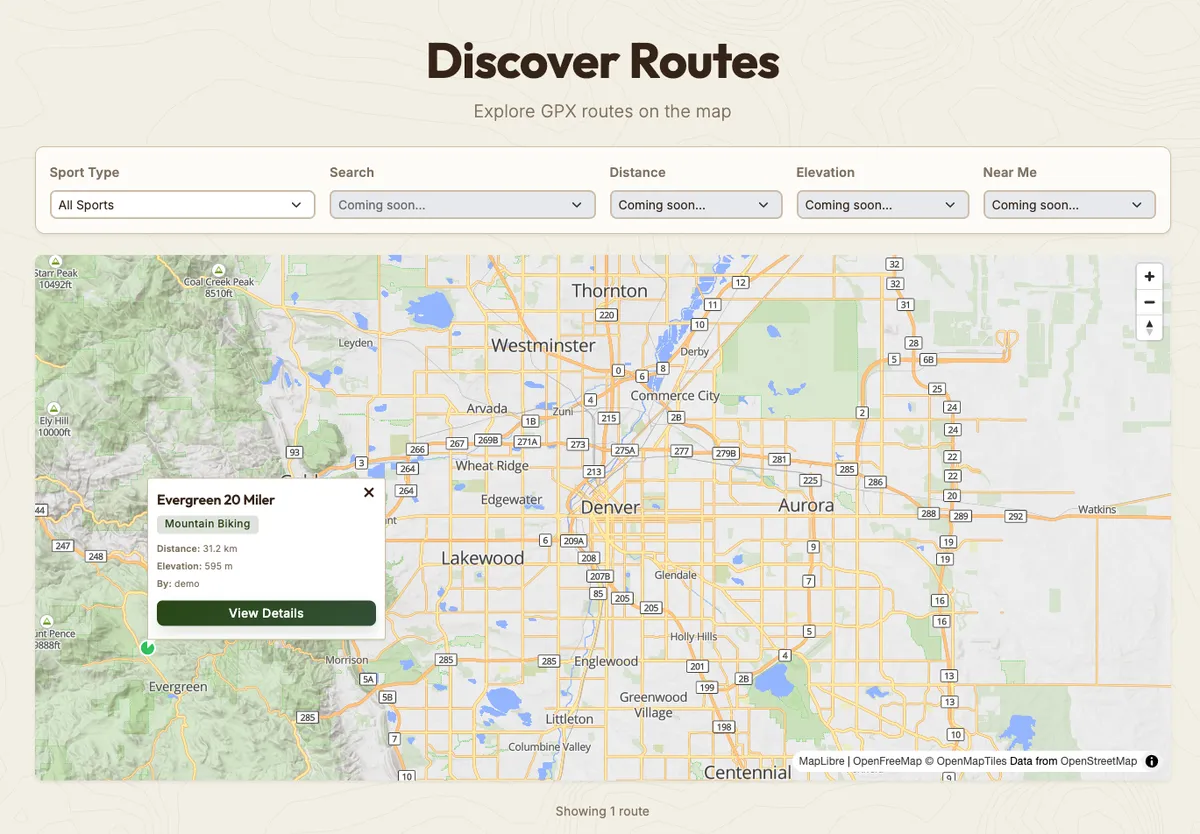Toggle the map attribution info icon
1200x834 pixels.
point(1151,761)
